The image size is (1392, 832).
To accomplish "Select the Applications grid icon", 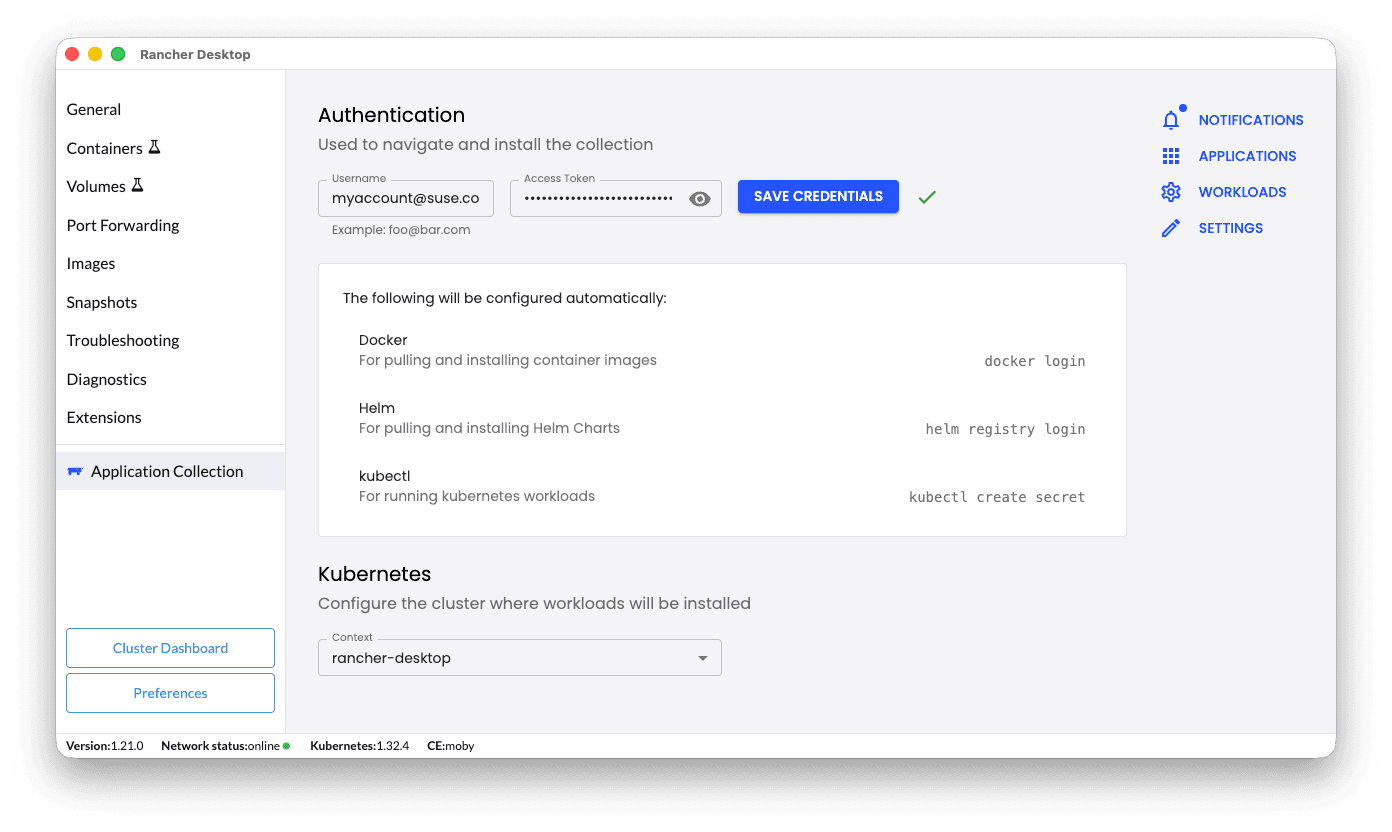I will point(1171,155).
